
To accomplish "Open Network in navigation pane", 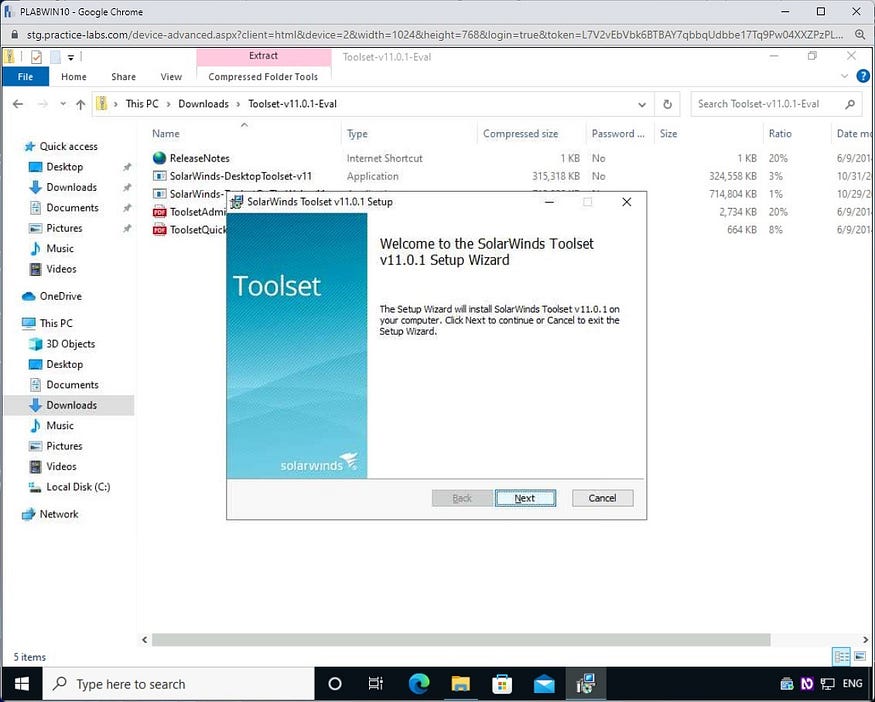I will (59, 514).
